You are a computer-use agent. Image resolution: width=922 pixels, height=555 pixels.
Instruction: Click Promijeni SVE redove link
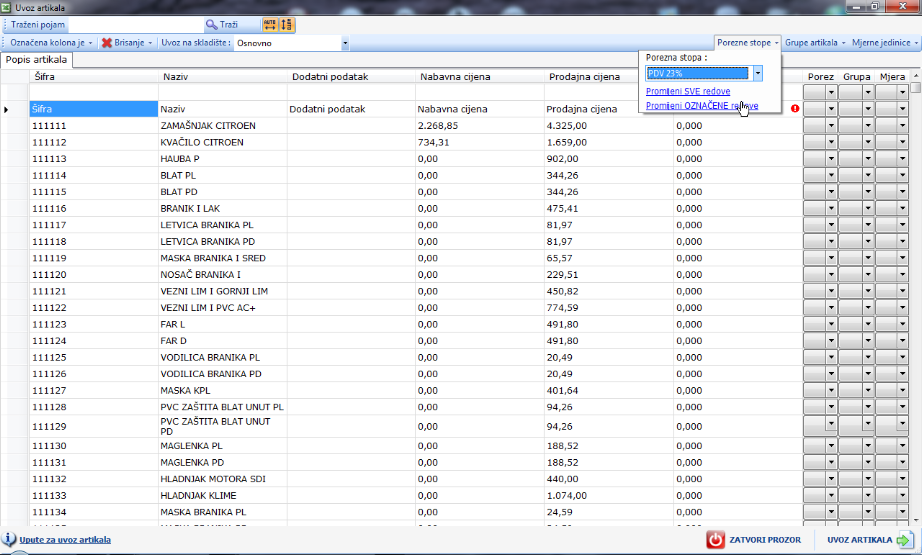(x=688, y=91)
